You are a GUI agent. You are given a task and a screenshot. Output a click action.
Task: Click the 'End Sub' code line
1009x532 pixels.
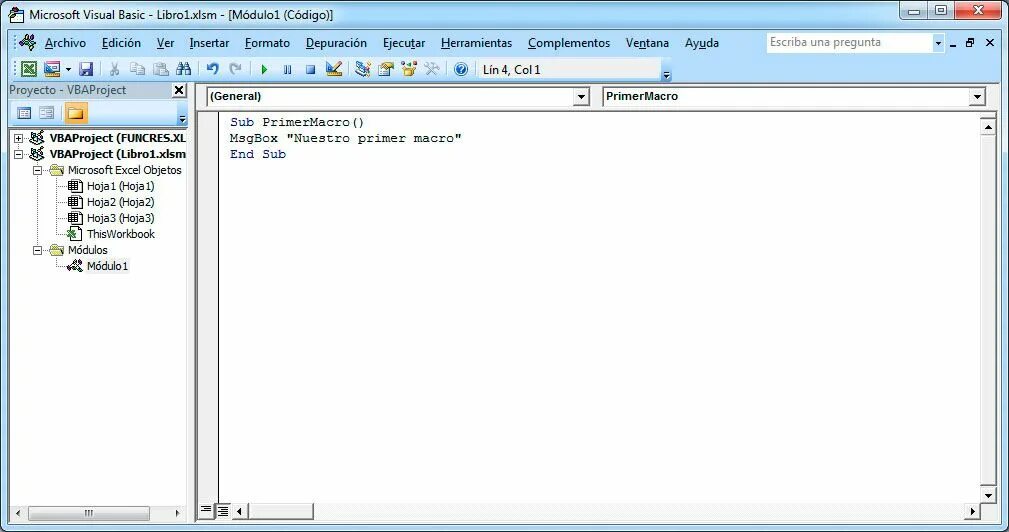(x=257, y=154)
